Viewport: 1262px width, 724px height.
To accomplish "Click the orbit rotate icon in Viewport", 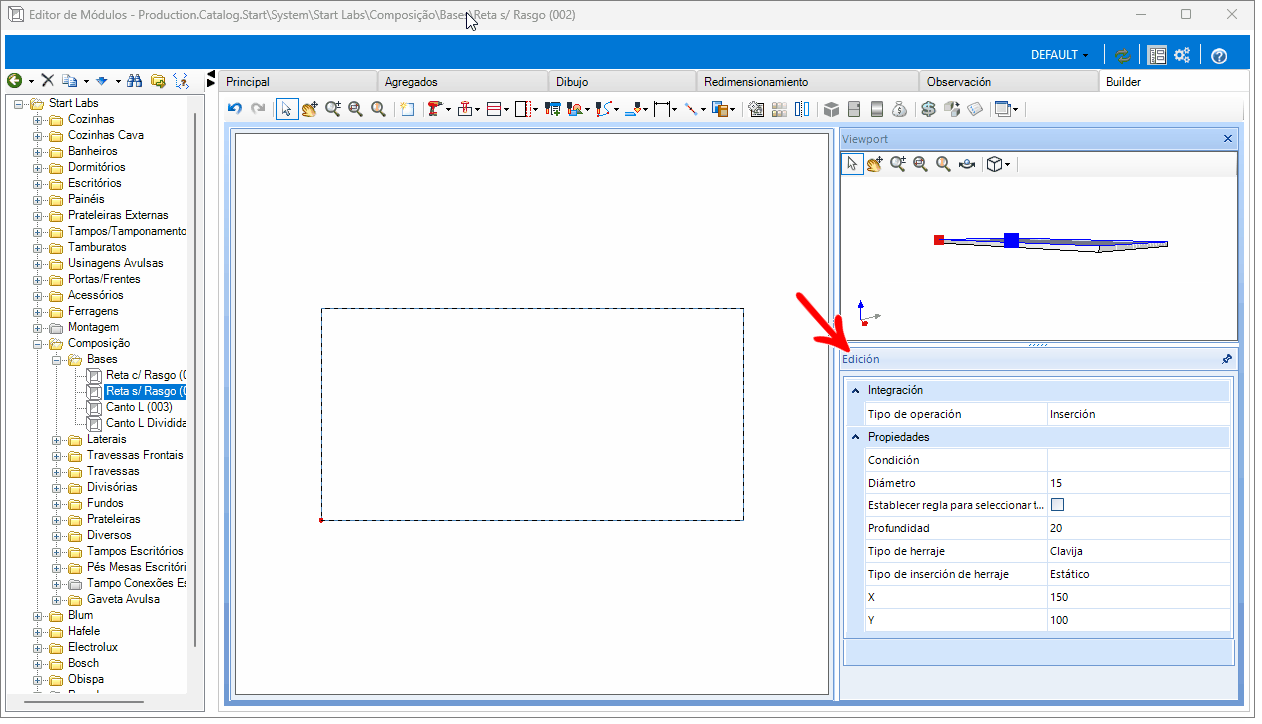I will pos(967,164).
